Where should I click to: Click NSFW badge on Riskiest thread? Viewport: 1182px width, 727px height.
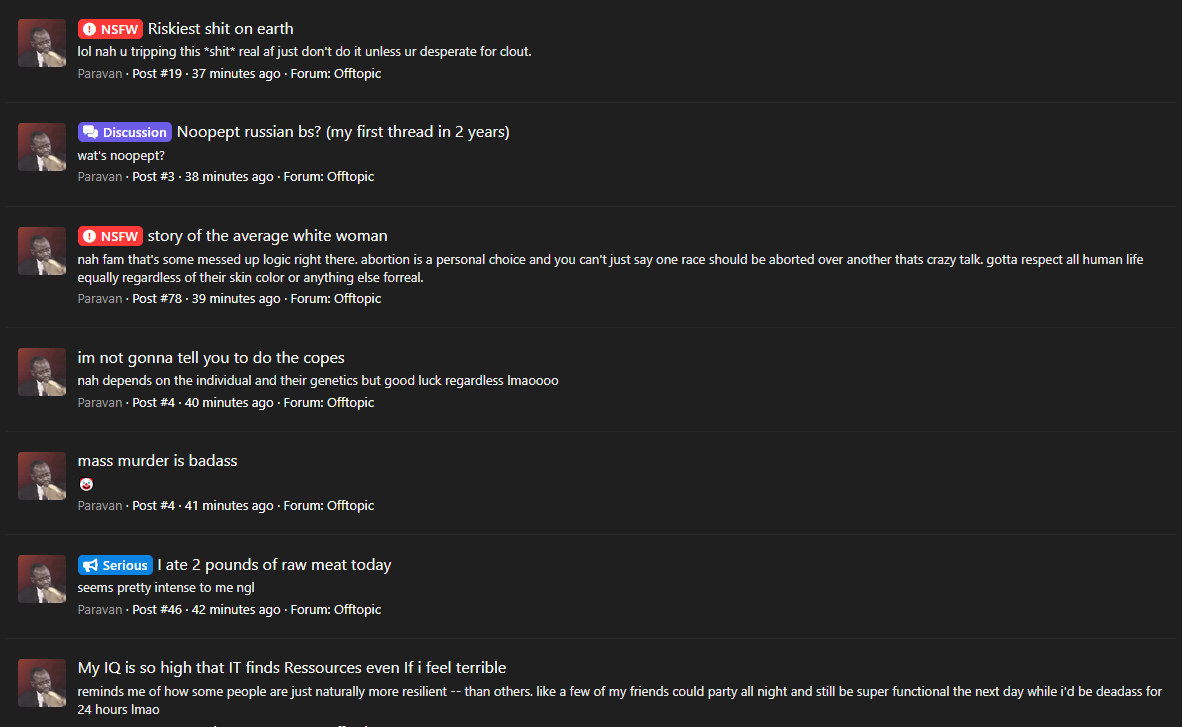click(110, 29)
